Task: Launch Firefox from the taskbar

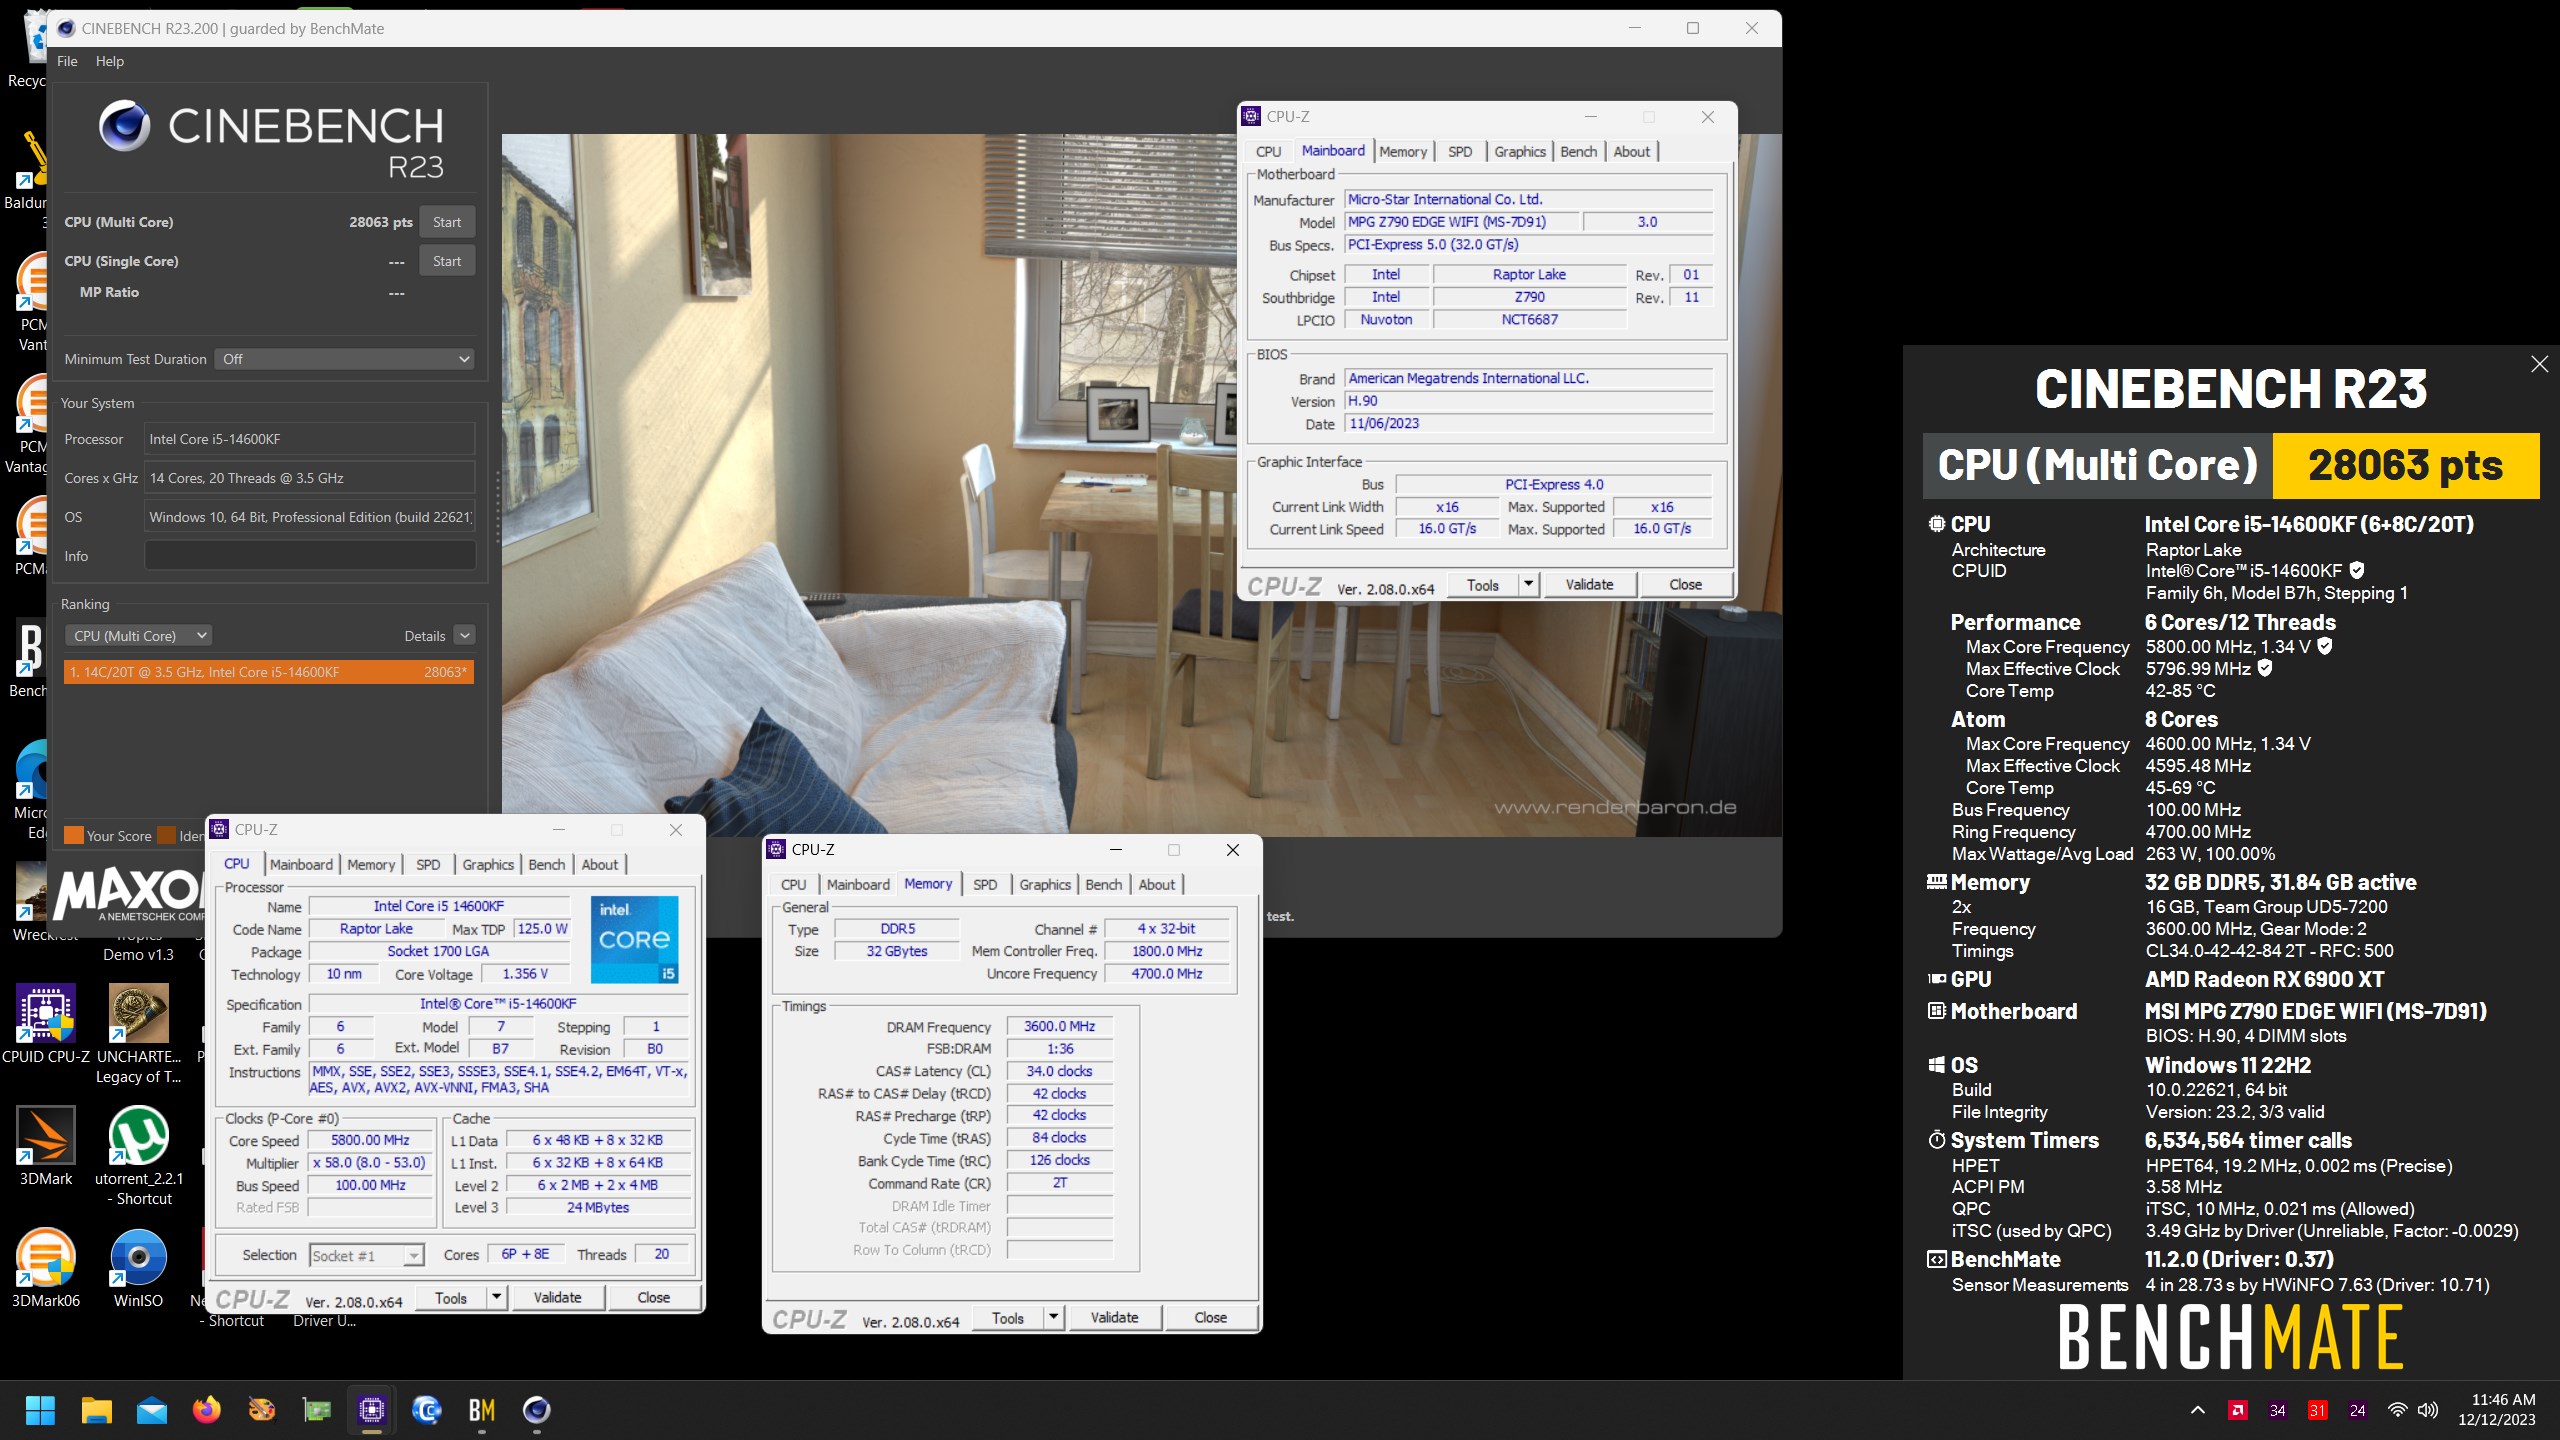Action: [207, 1410]
